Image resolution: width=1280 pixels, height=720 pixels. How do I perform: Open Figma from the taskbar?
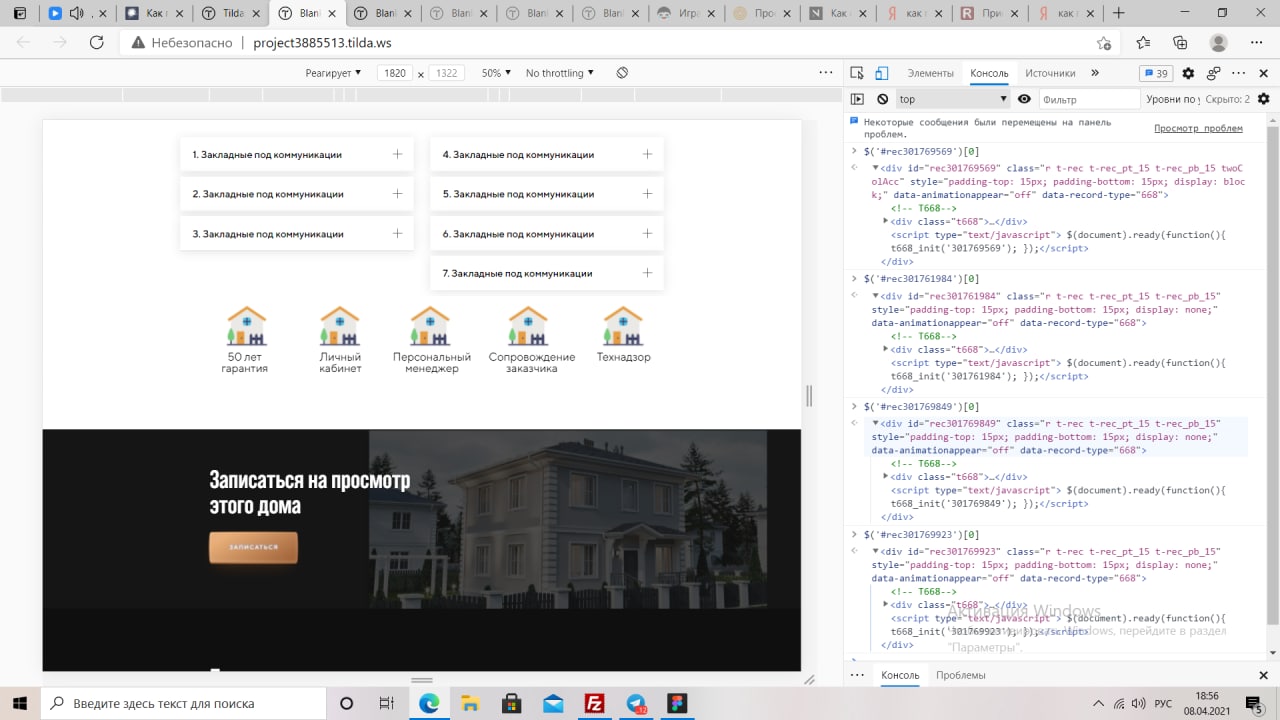tap(679, 703)
